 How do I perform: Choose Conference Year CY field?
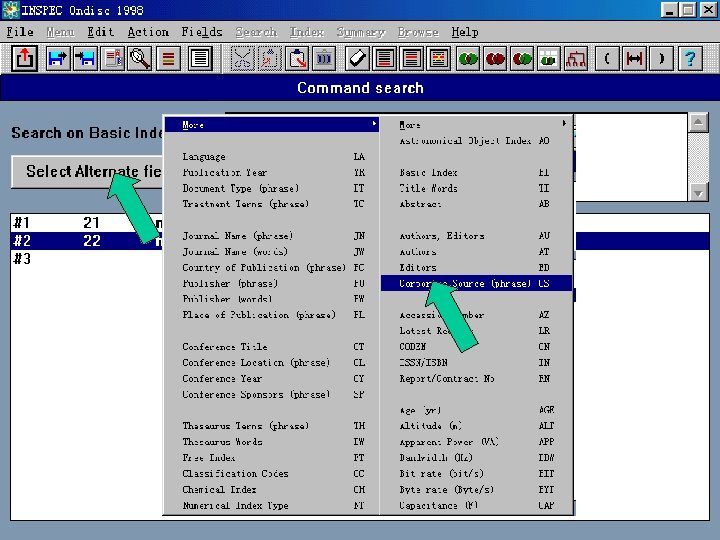point(272,378)
